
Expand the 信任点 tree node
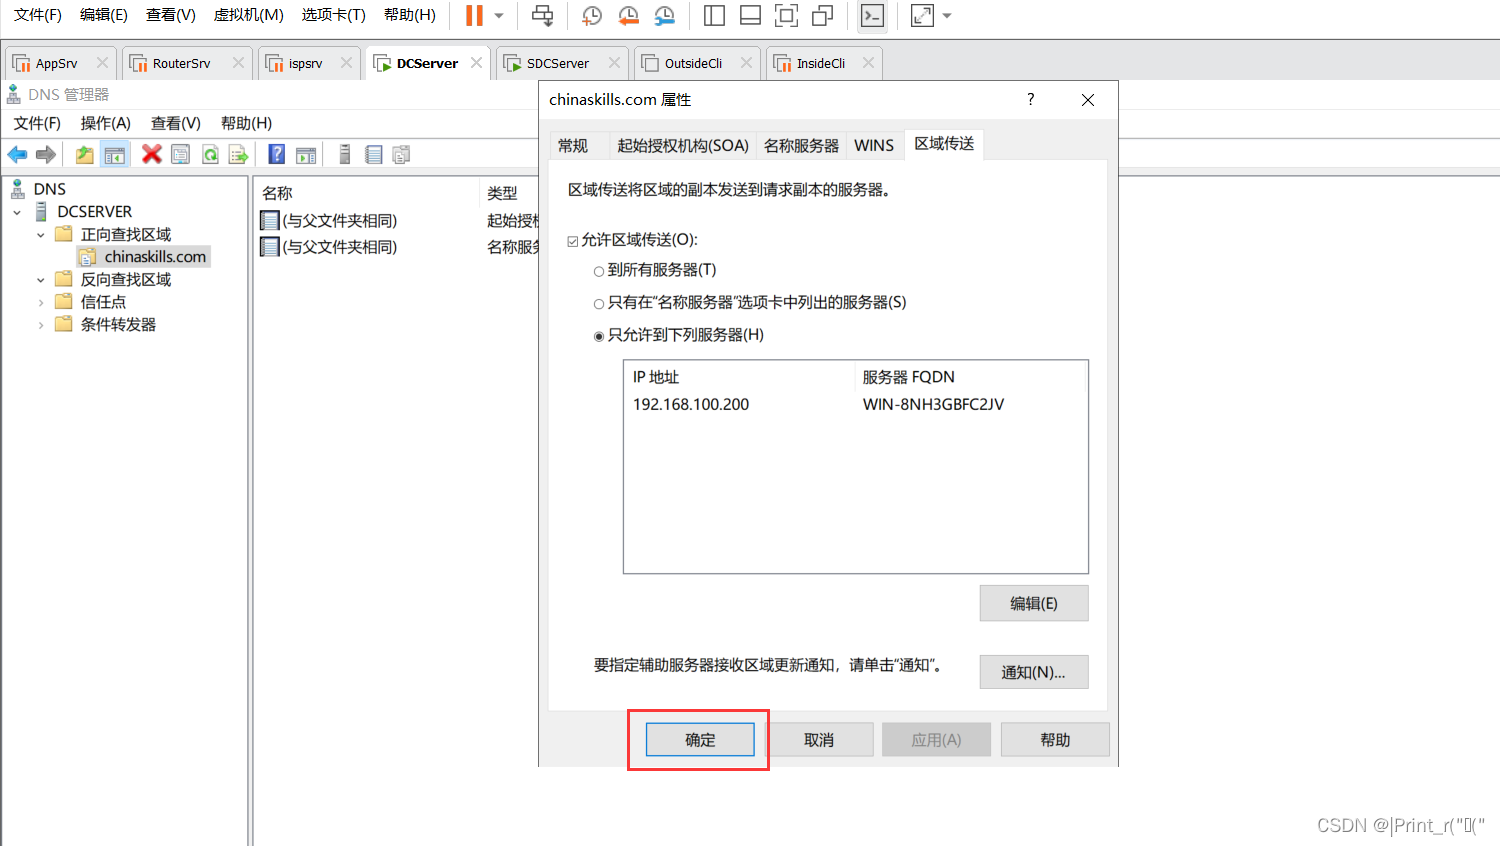click(39, 301)
